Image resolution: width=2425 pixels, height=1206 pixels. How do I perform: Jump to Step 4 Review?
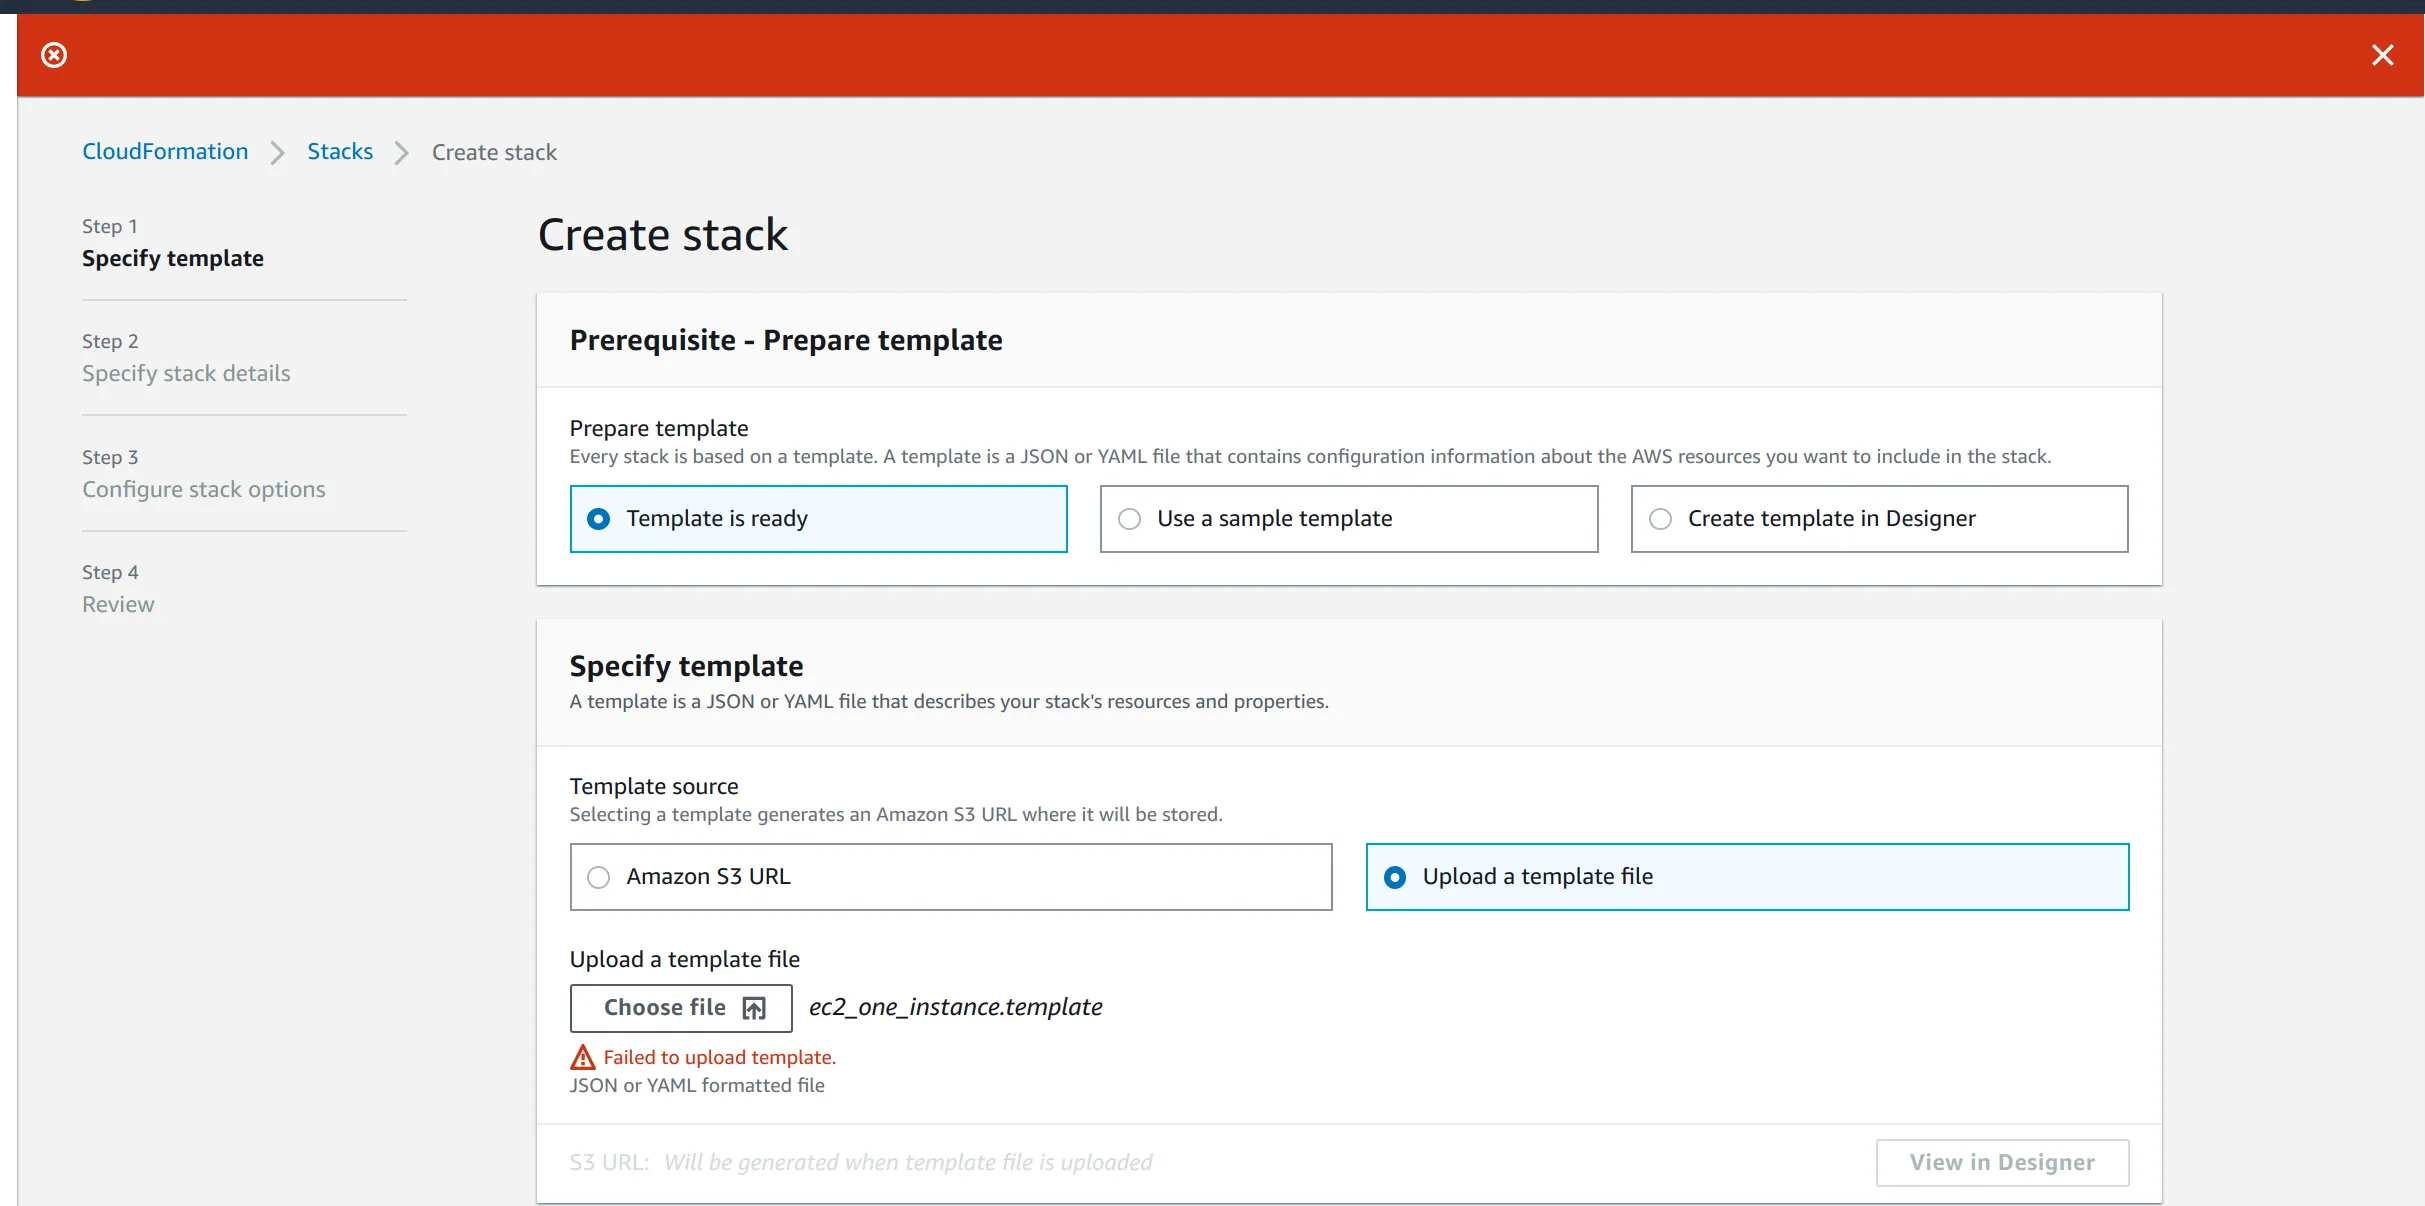(x=118, y=604)
